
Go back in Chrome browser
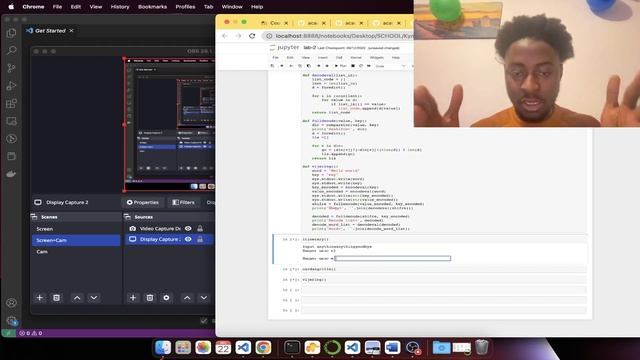pyautogui.click(x=225, y=36)
